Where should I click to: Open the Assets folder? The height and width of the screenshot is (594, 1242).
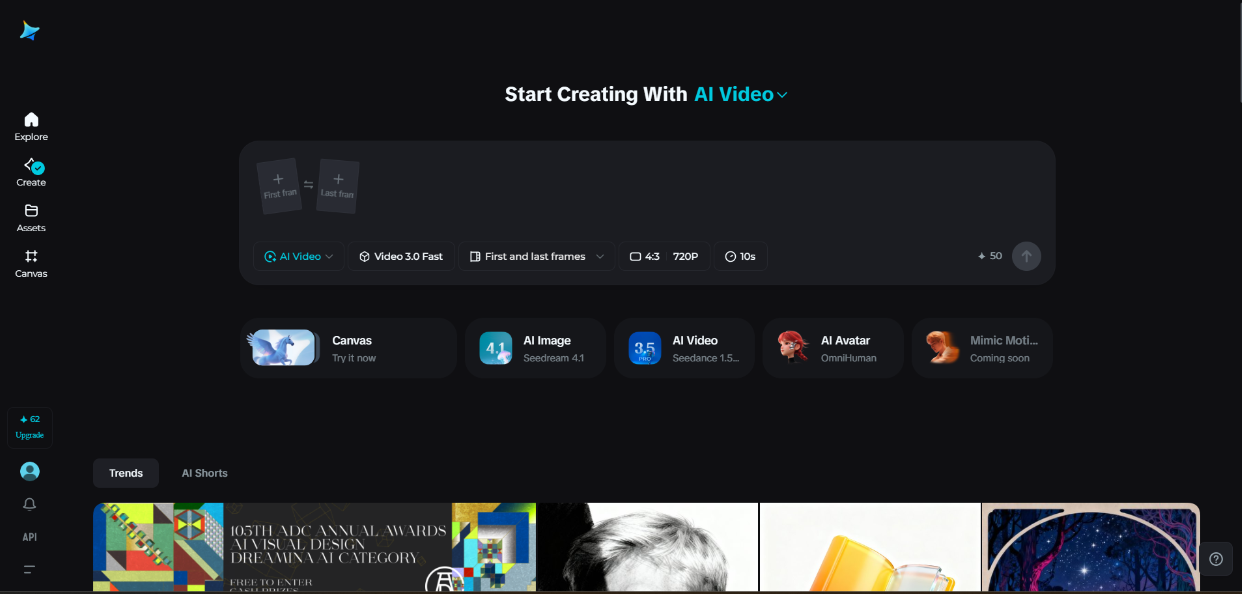pyautogui.click(x=31, y=218)
